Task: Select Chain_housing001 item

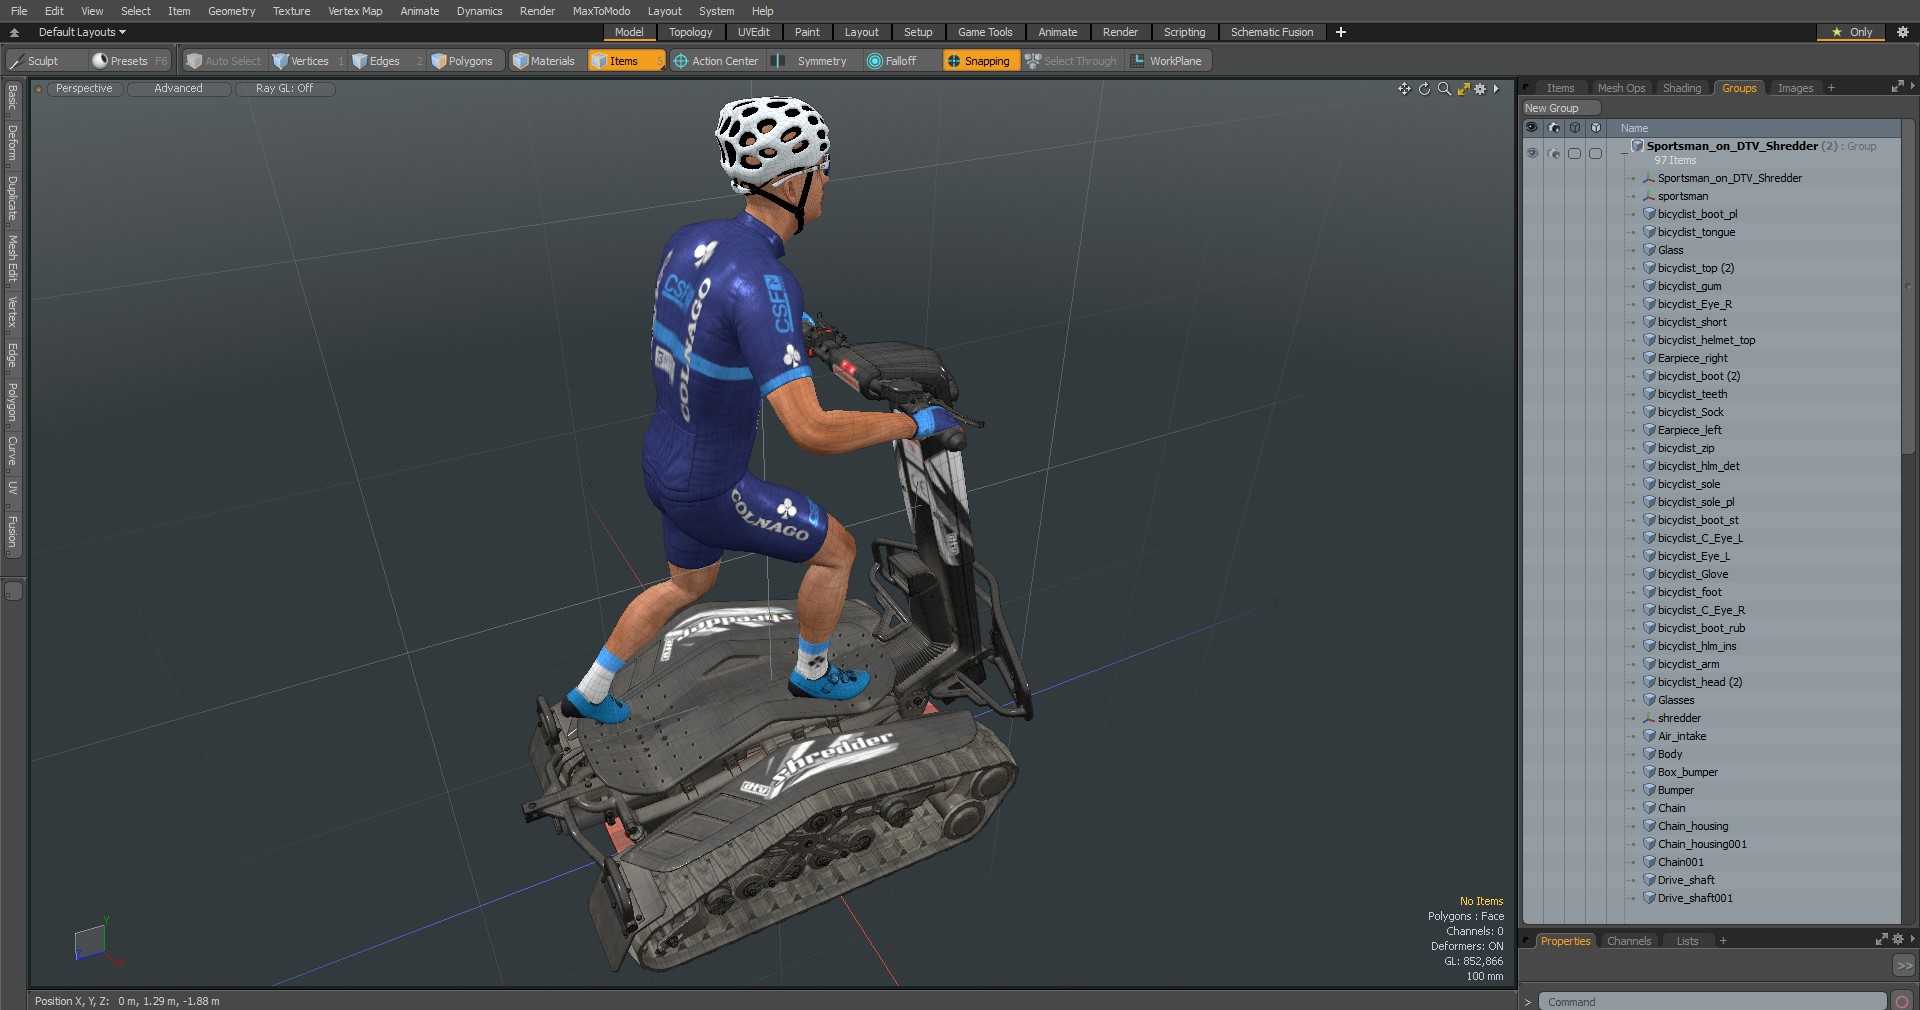Action: coord(1701,844)
